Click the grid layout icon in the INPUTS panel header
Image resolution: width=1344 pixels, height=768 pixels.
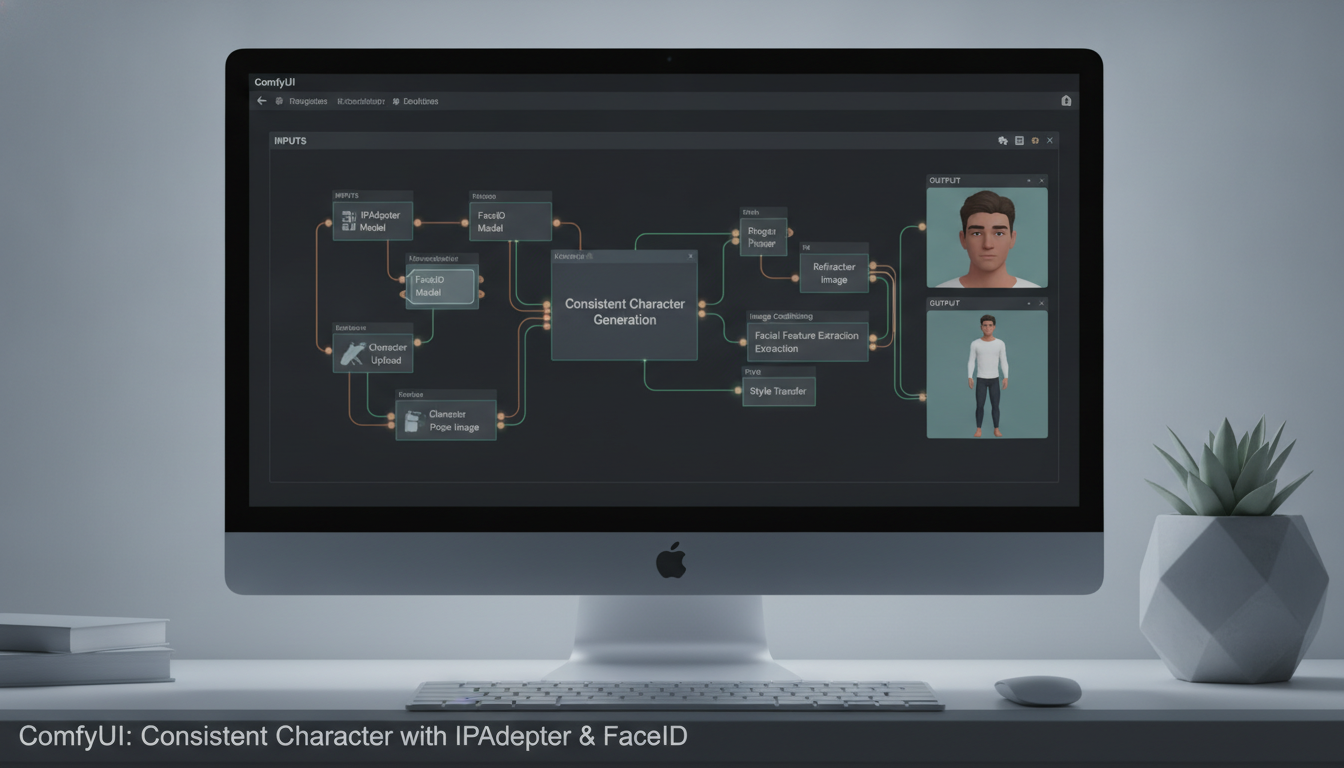coord(1019,141)
